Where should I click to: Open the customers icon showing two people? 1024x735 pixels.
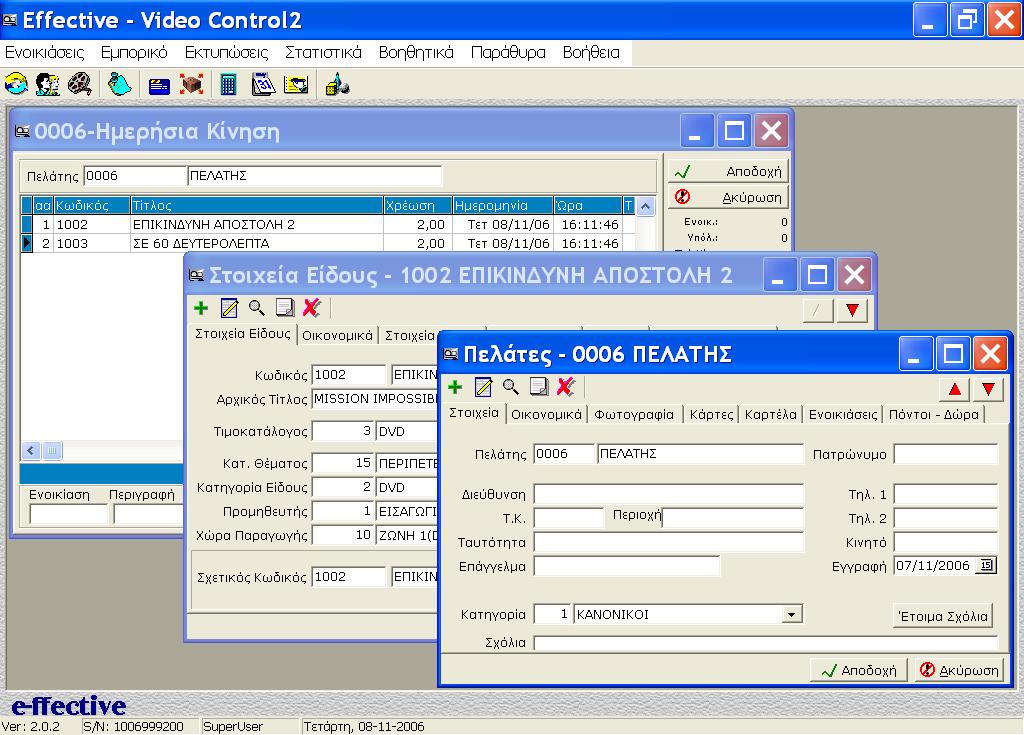click(47, 85)
